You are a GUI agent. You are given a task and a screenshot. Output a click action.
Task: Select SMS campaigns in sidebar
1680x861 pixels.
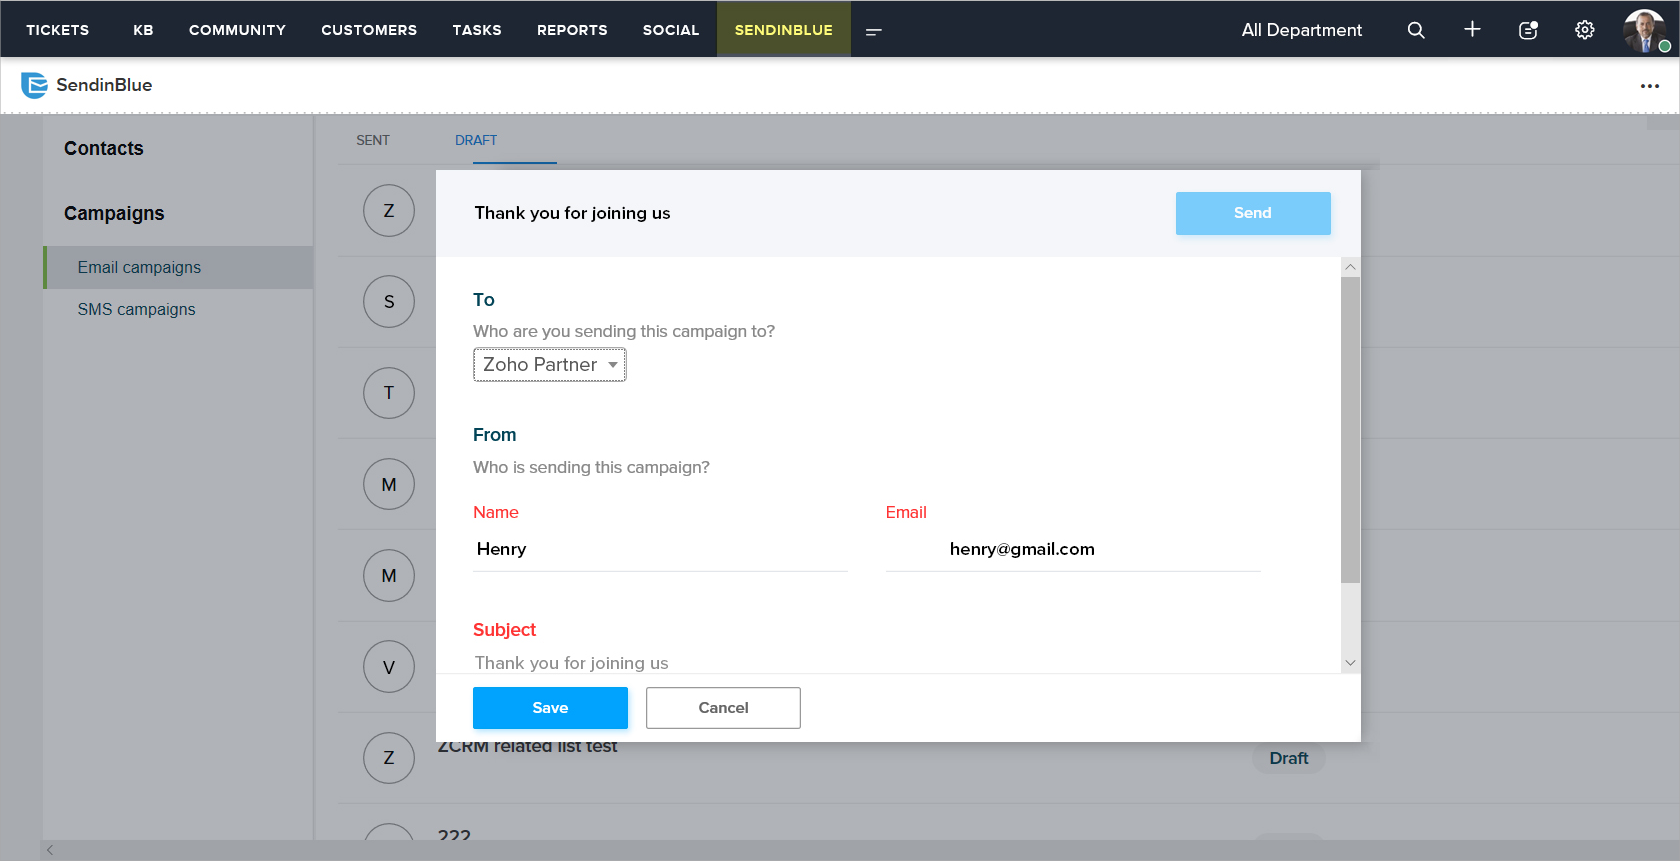click(137, 309)
